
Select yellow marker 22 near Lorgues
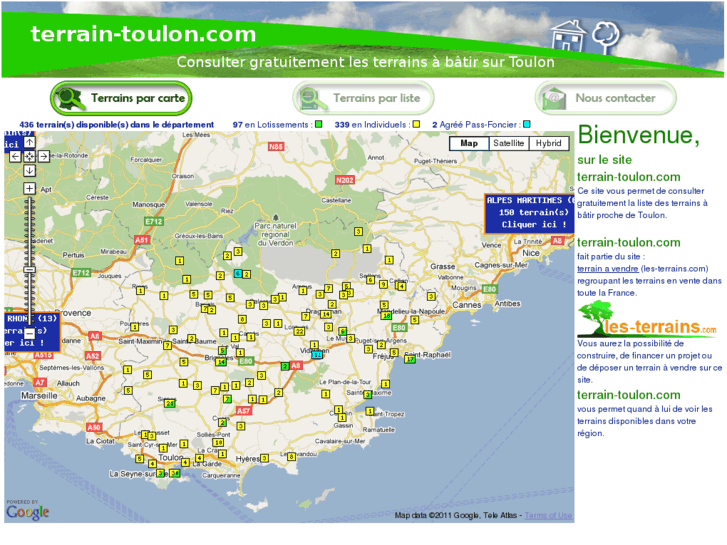click(300, 331)
